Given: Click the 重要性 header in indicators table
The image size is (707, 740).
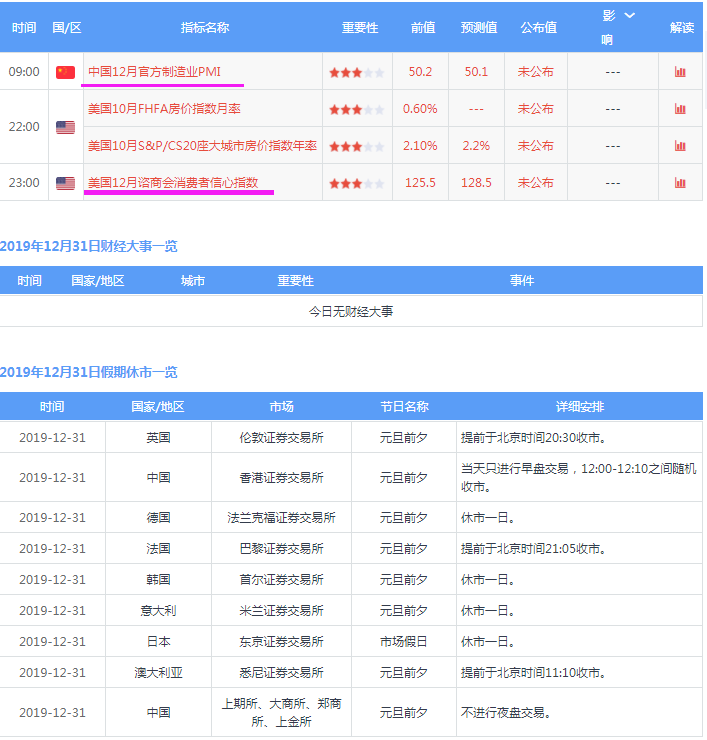Looking at the screenshot, I should point(360,27).
